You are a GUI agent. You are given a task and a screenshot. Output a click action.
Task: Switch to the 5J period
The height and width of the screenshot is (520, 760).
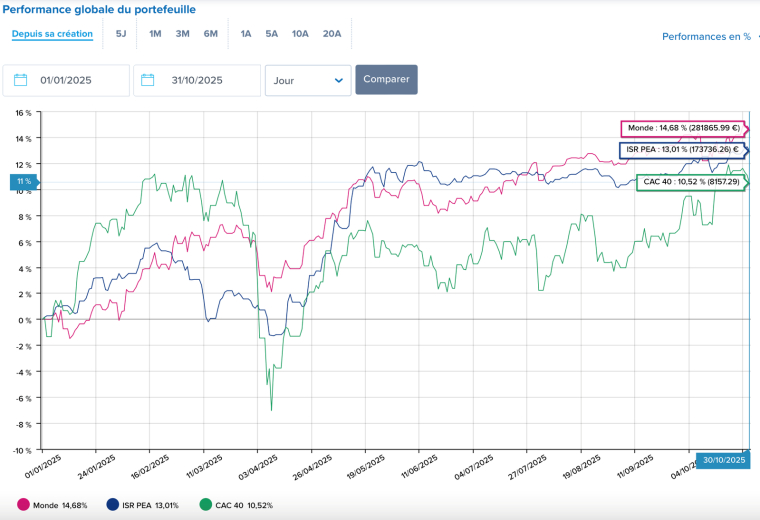coord(121,34)
